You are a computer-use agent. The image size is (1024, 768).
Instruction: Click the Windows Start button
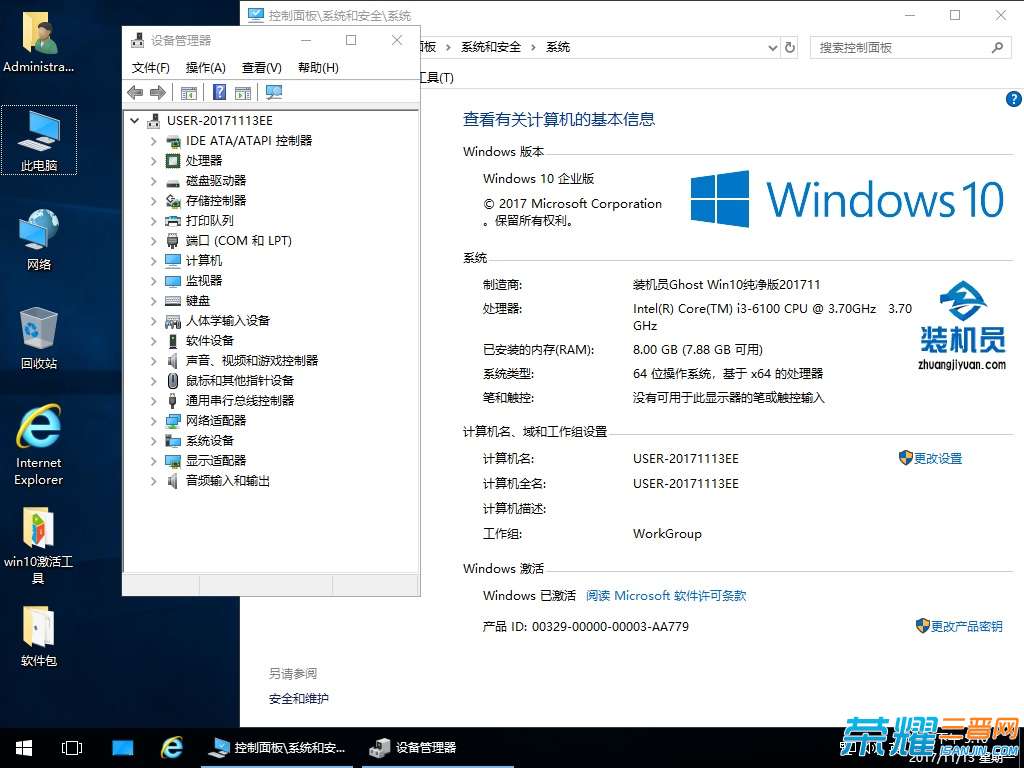[24, 748]
